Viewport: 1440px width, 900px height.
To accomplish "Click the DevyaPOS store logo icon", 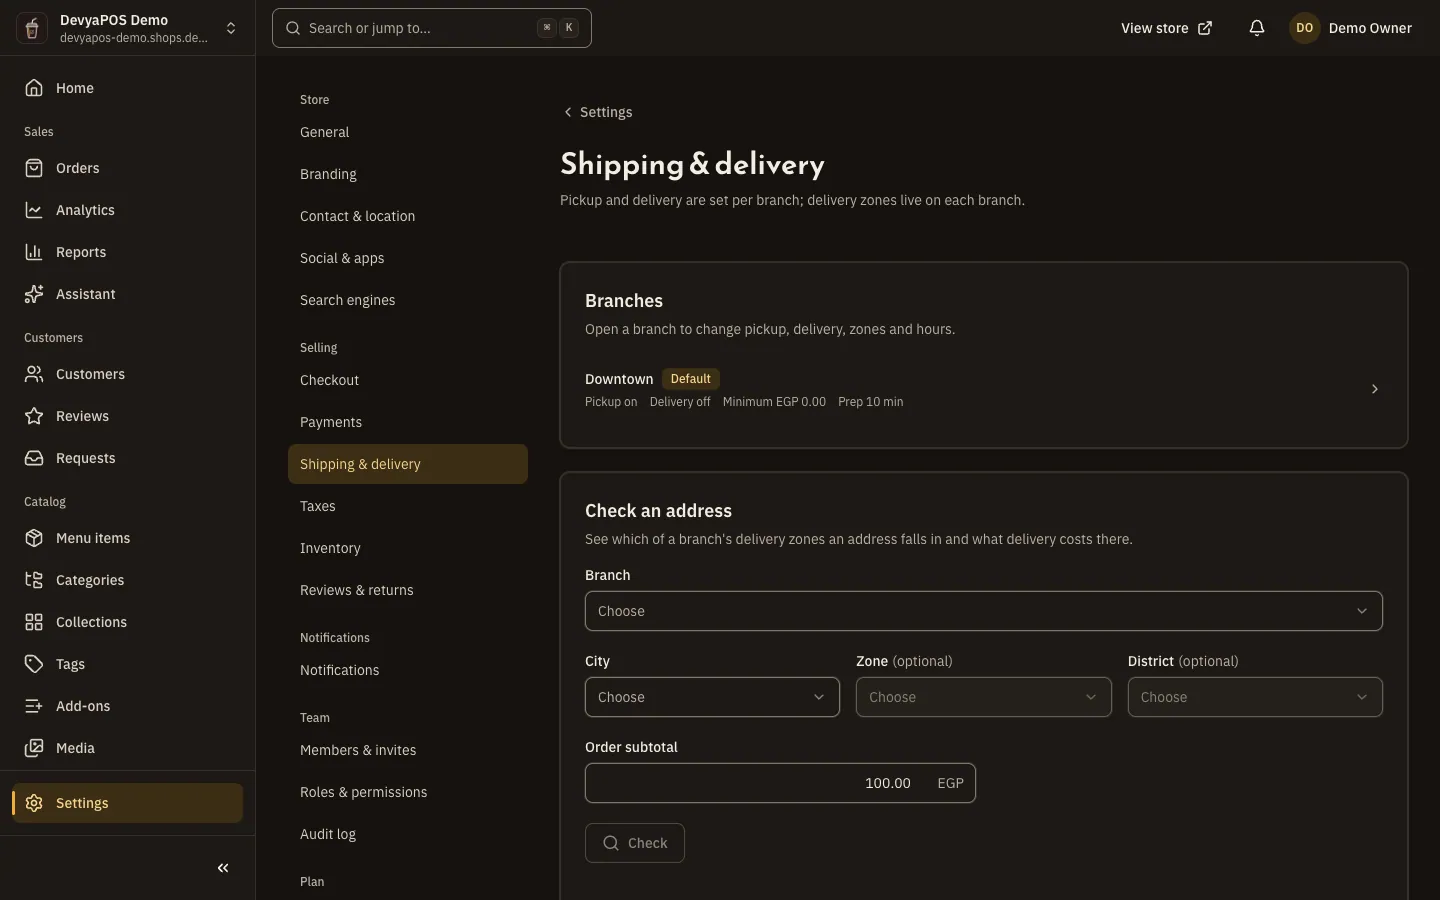I will [x=32, y=28].
